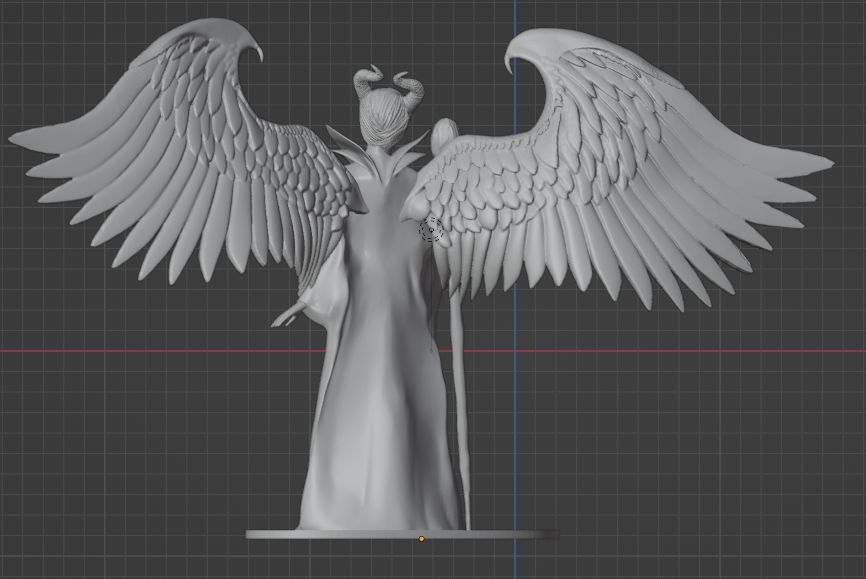This screenshot has width=866, height=579.
Task: Click the outstretched hand of the figure
Action: coord(285,317)
